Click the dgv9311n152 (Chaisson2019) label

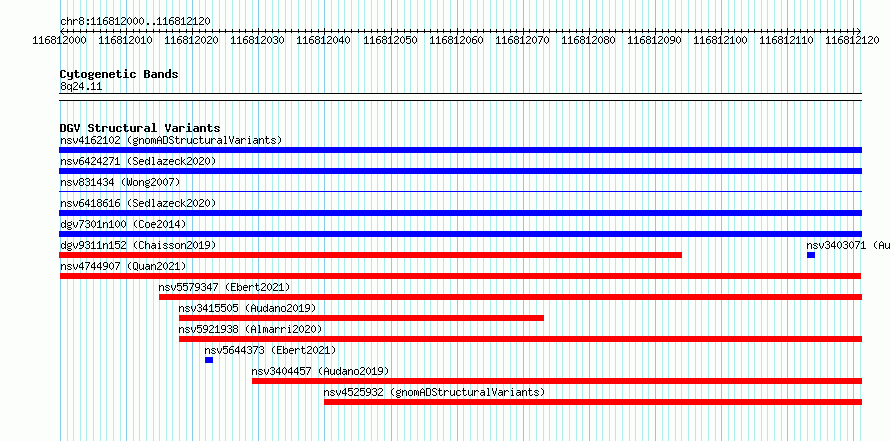tap(138, 245)
